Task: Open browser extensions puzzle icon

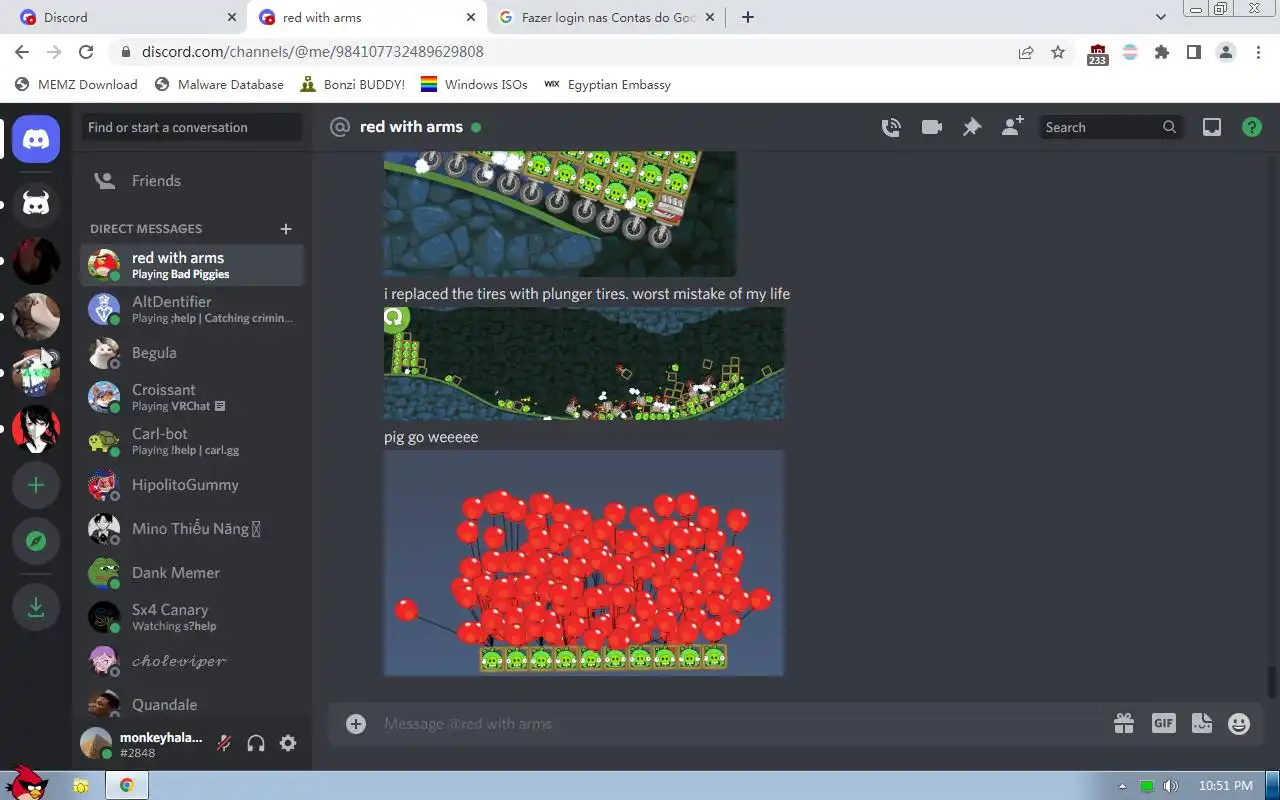Action: [1162, 52]
